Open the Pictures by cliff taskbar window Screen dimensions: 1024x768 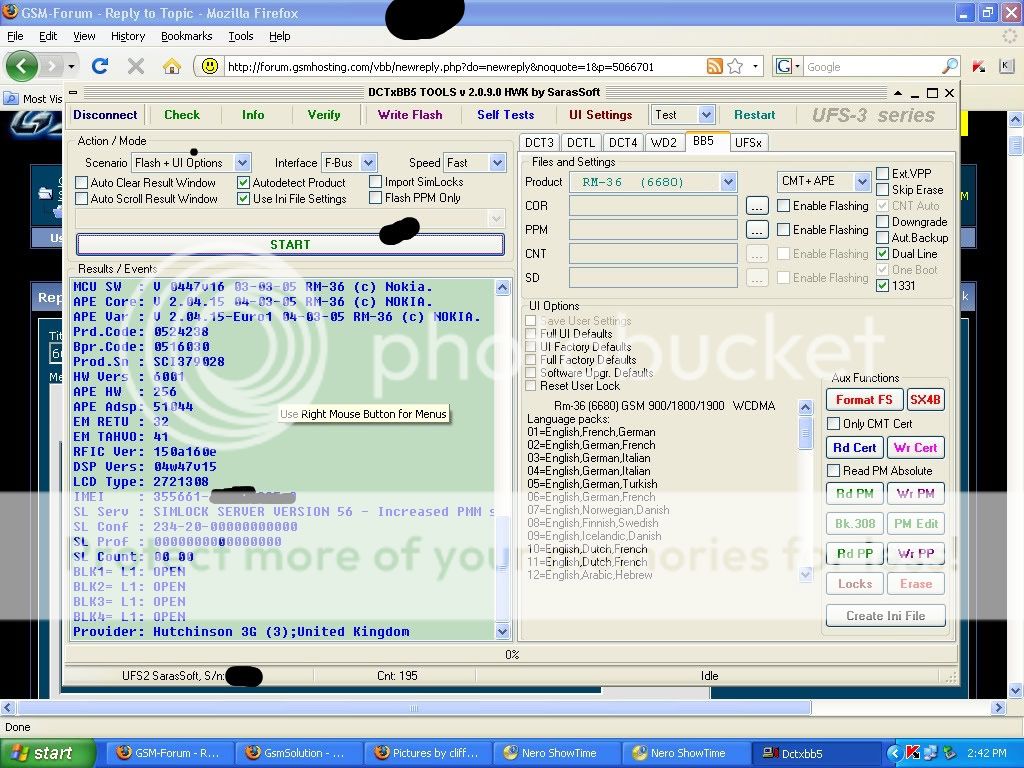427,753
